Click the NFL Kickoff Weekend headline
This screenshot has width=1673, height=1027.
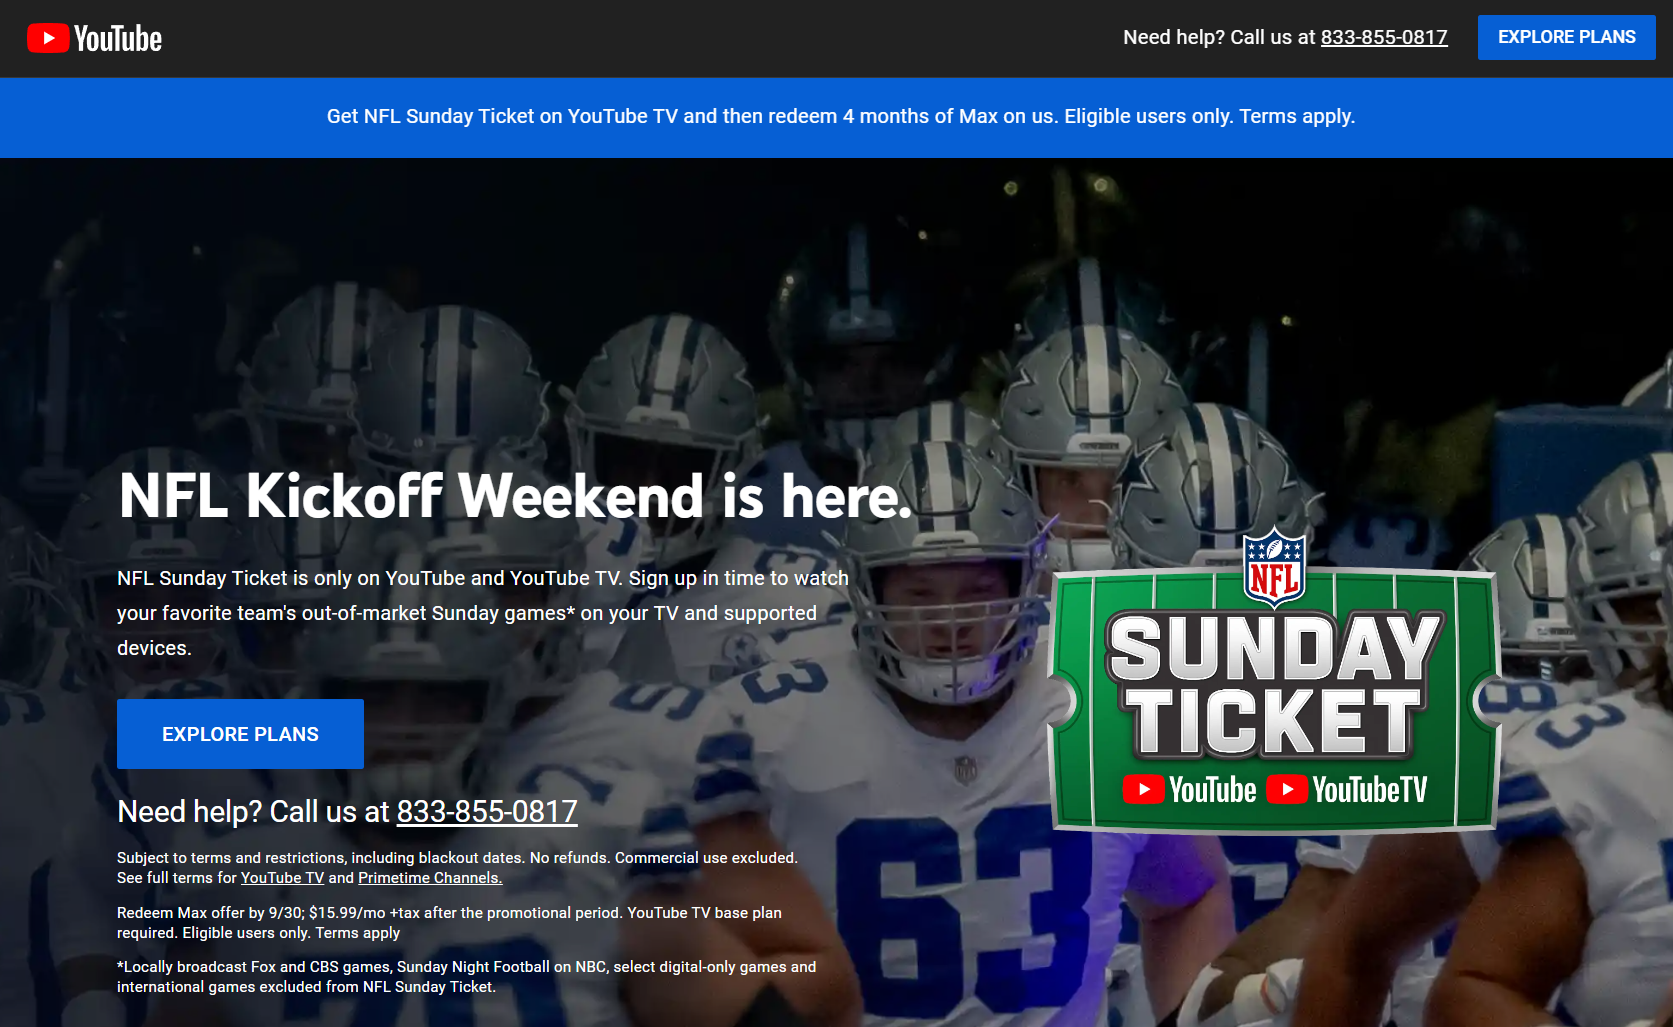pos(515,496)
